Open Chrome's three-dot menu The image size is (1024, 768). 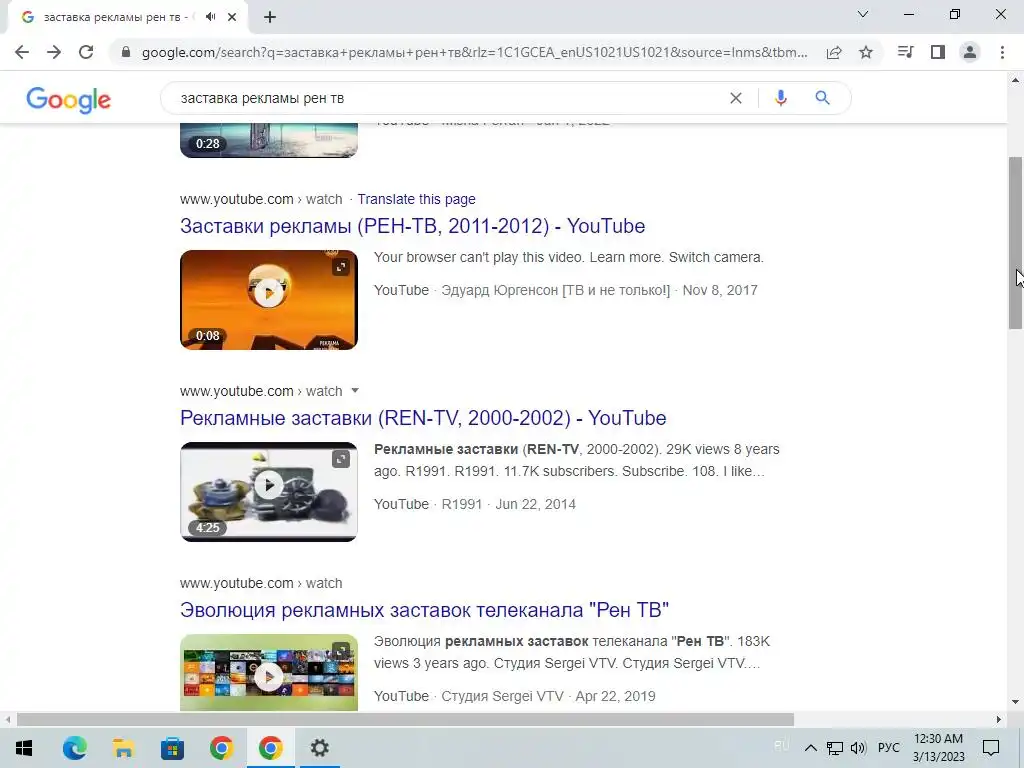coord(1002,52)
